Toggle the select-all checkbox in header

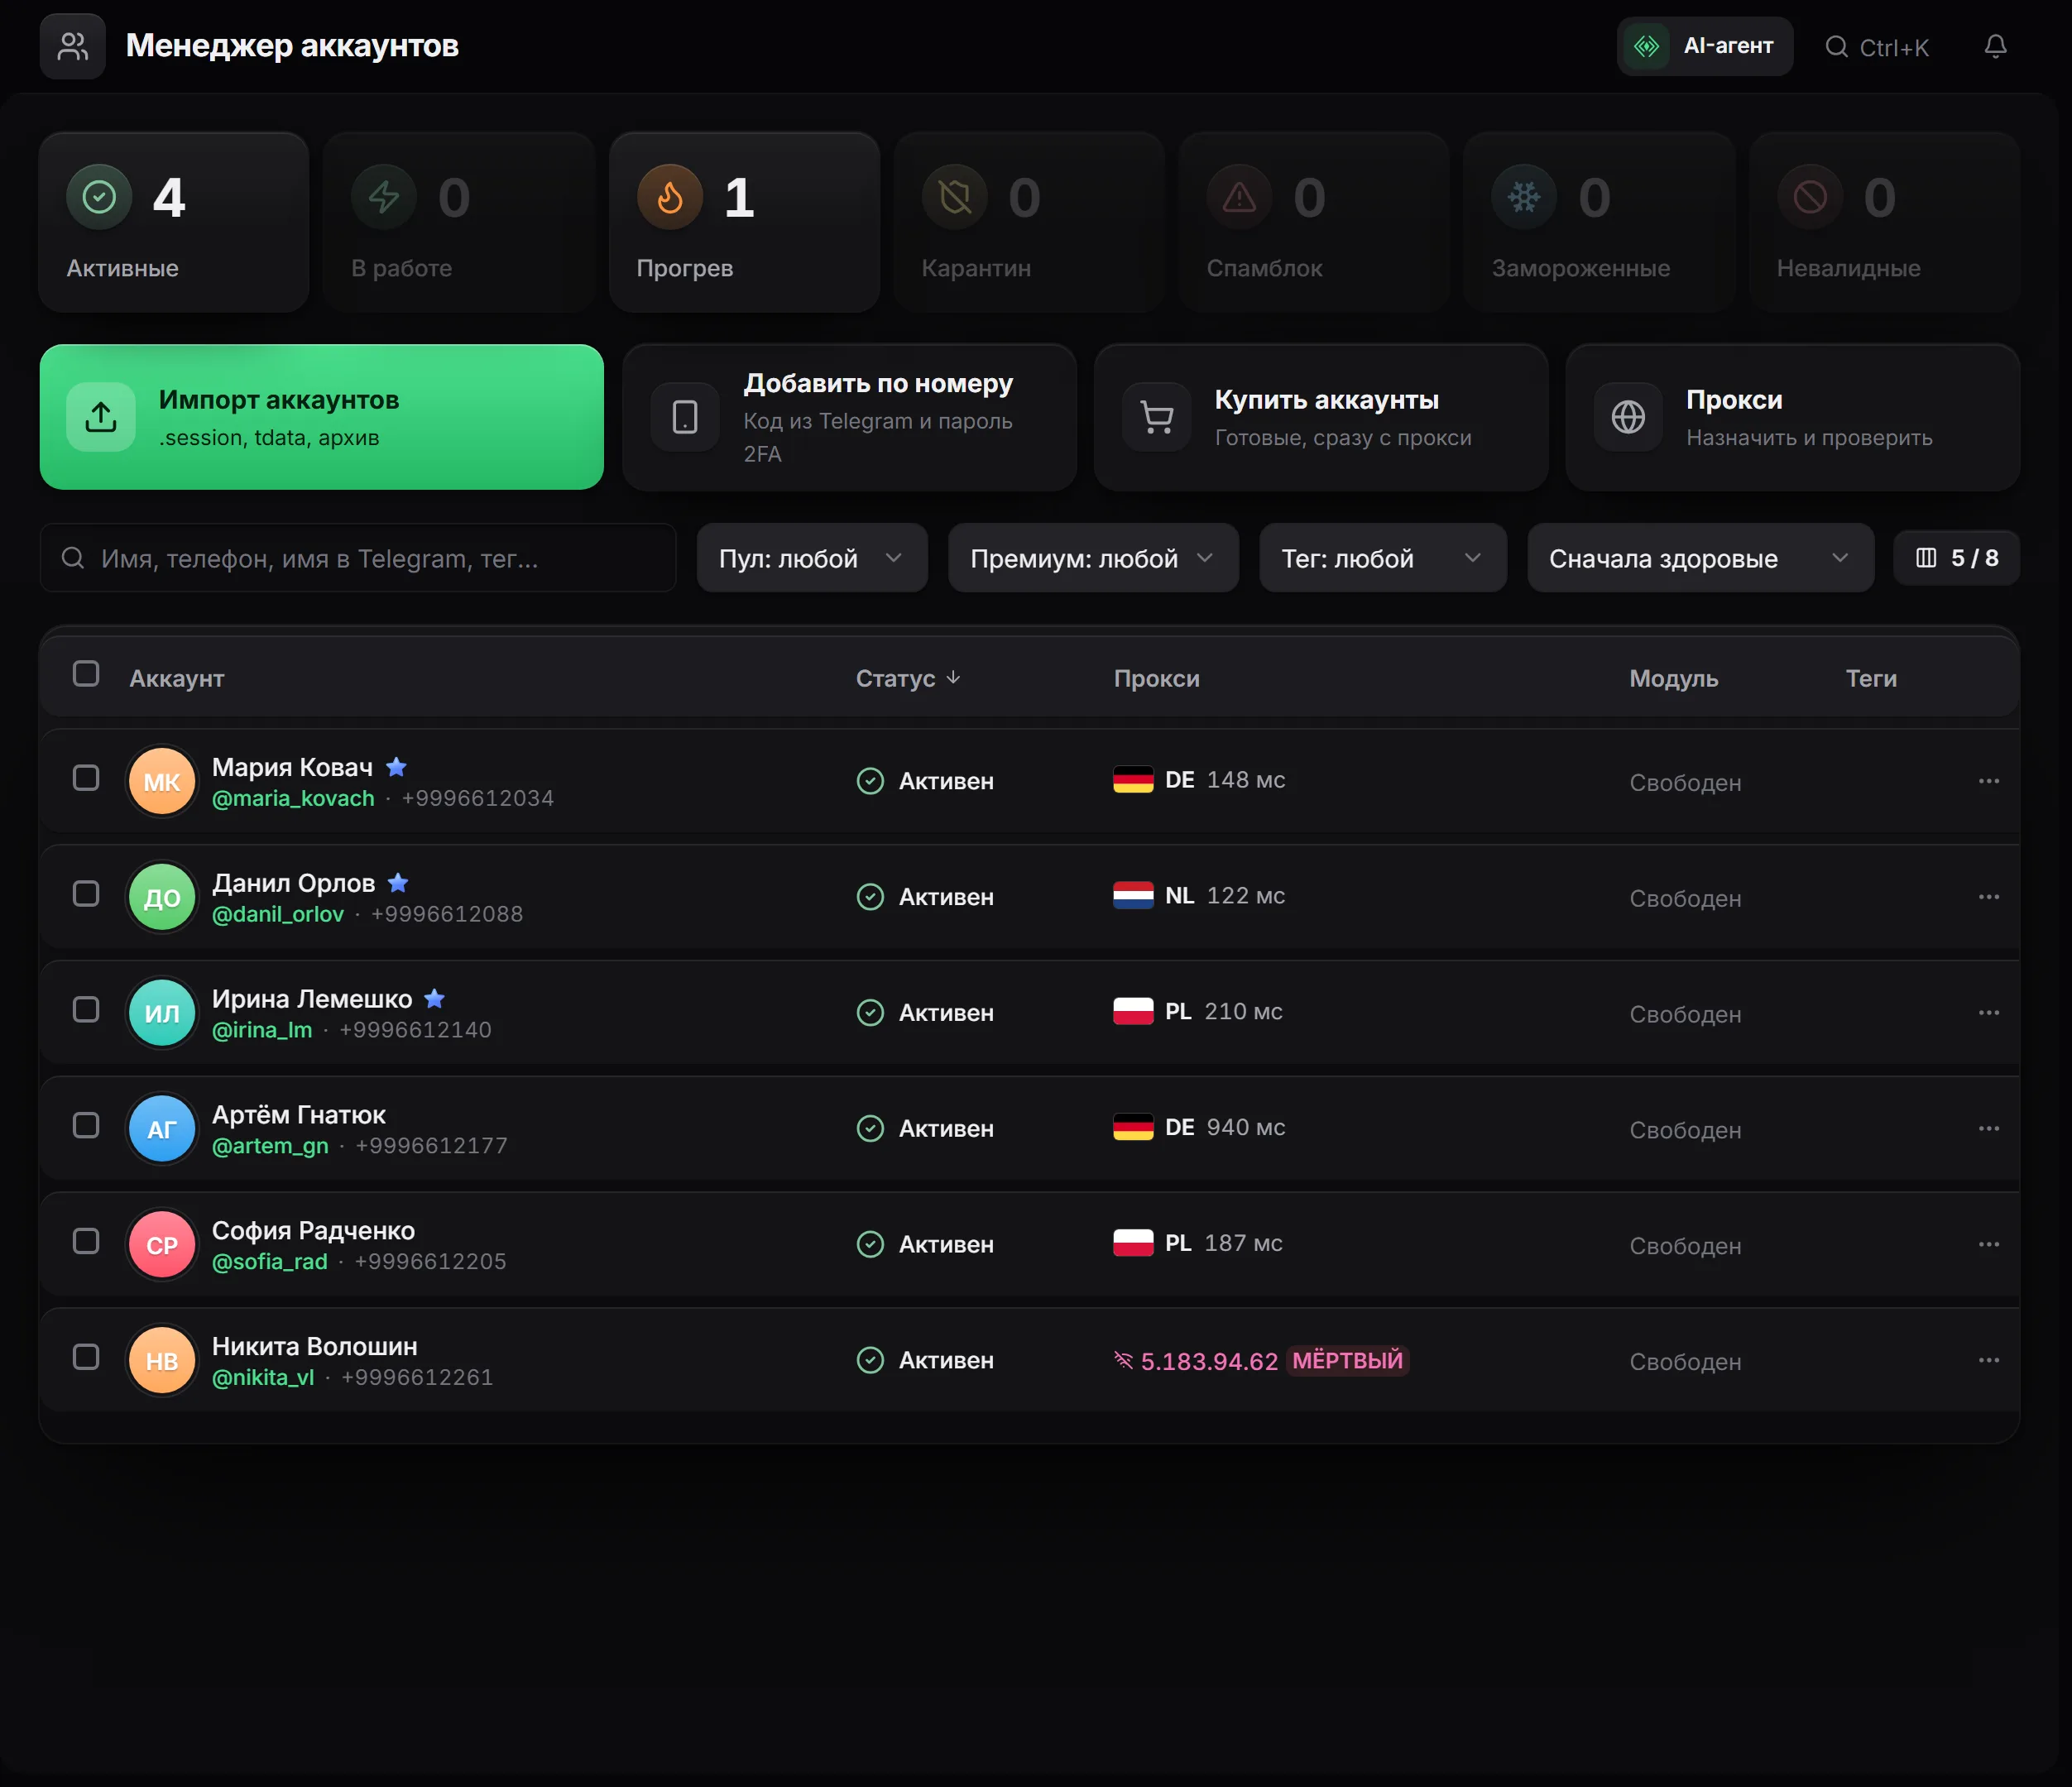tap(86, 674)
